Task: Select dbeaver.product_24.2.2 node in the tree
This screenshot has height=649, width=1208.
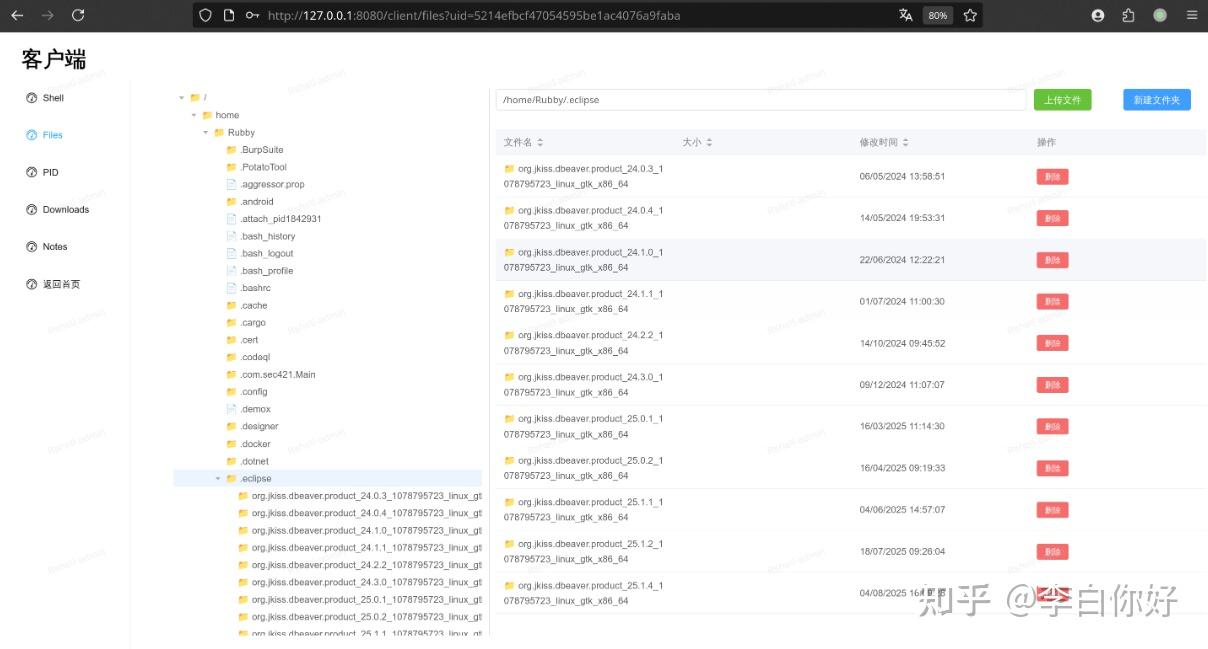Action: click(366, 565)
